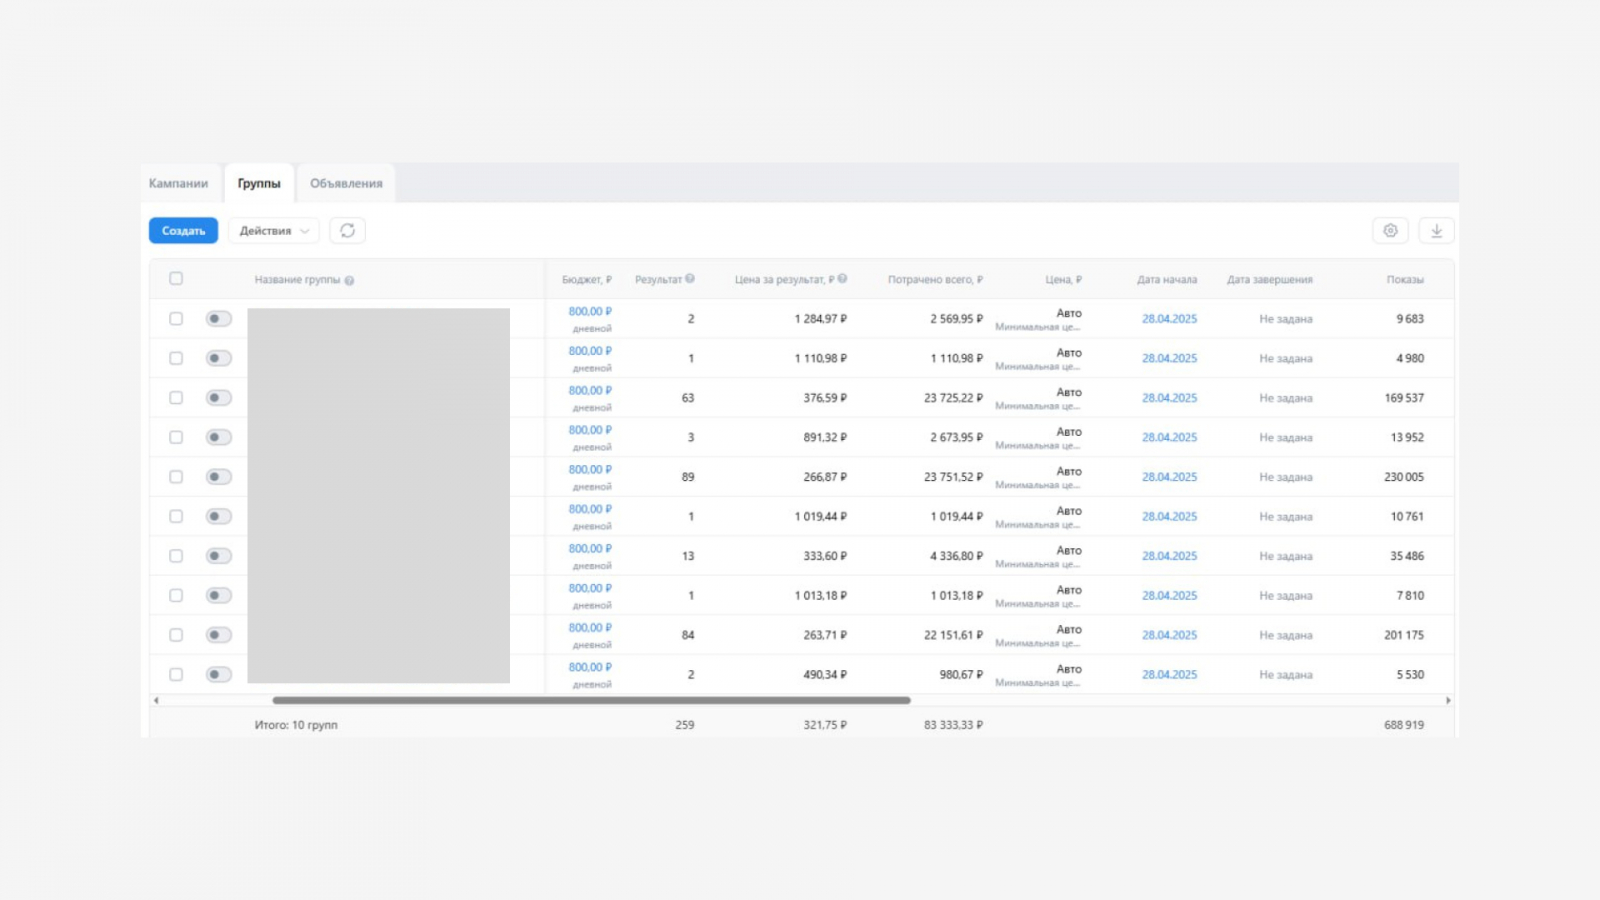Check the row with 9 683 показы
This screenshot has height=900, width=1600.
tap(176, 319)
